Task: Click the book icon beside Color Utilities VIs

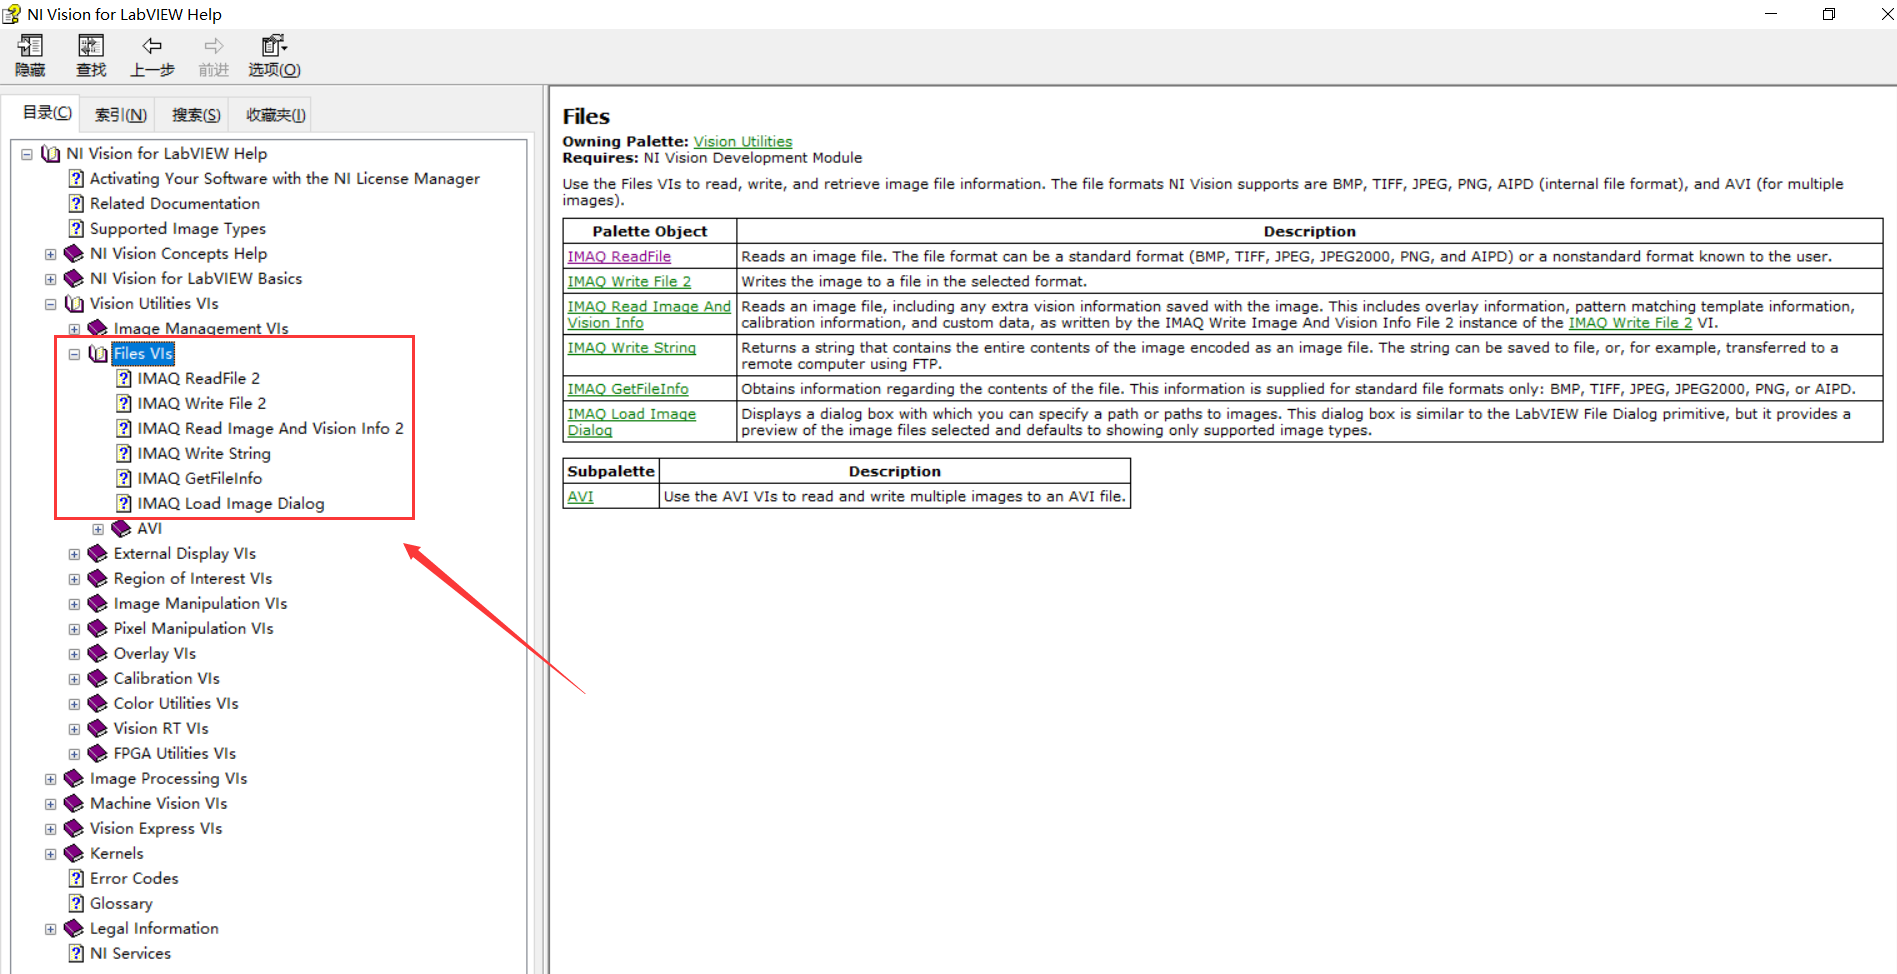Action: point(98,704)
